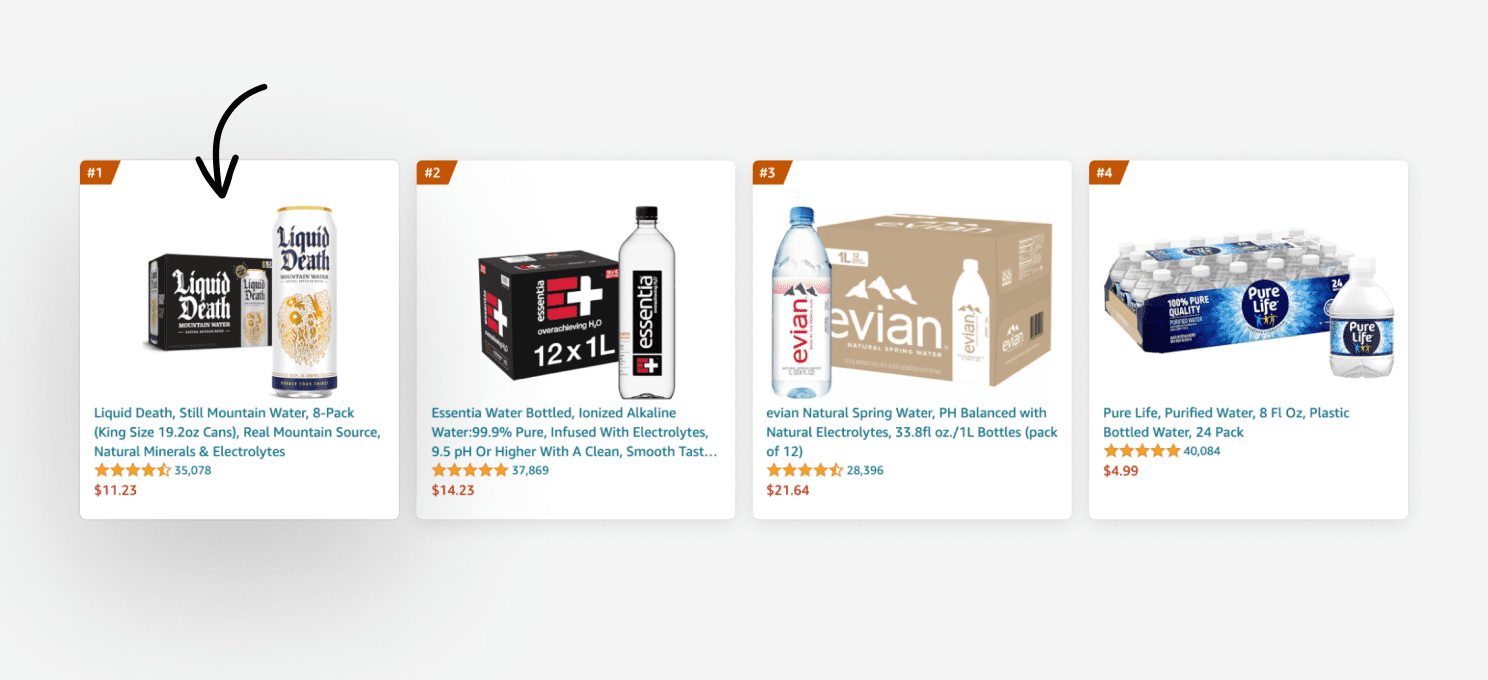This screenshot has width=1488, height=680.
Task: Click the #4 bestseller rank badge
Action: (1107, 173)
